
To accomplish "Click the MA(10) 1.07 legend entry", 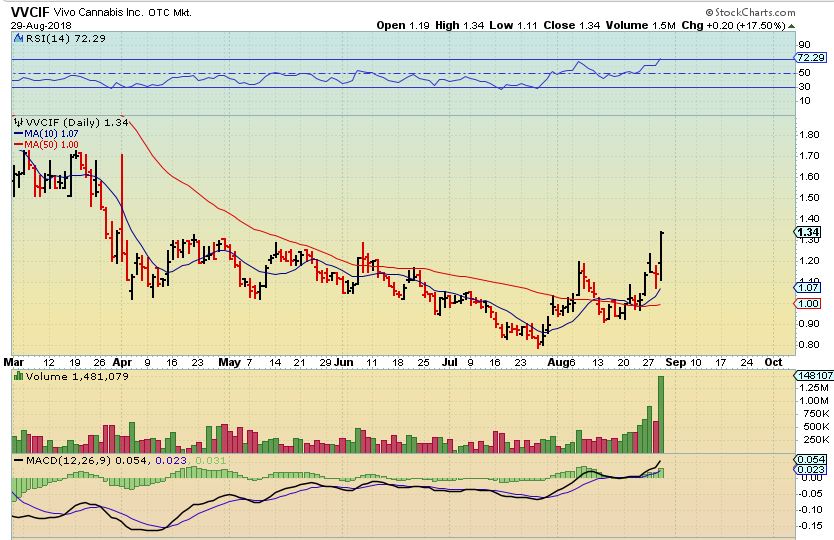I will [x=46, y=134].
